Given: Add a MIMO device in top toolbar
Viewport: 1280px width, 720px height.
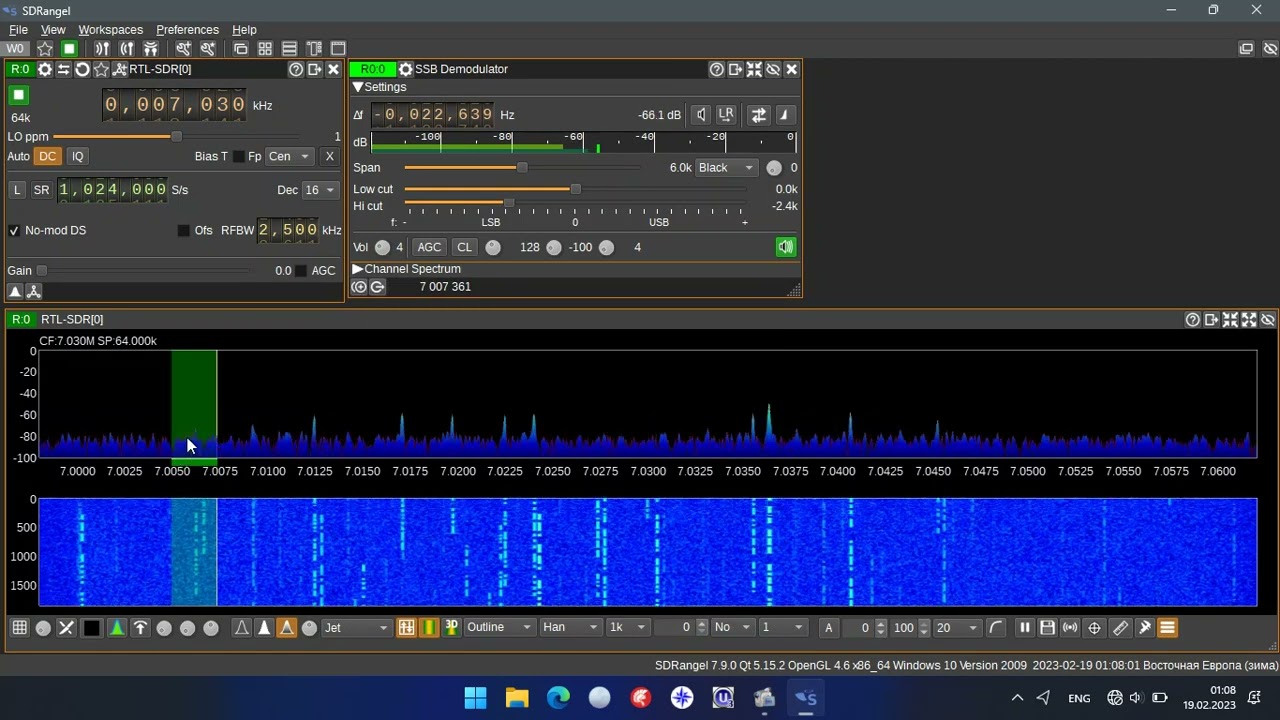Looking at the screenshot, I should coord(150,49).
